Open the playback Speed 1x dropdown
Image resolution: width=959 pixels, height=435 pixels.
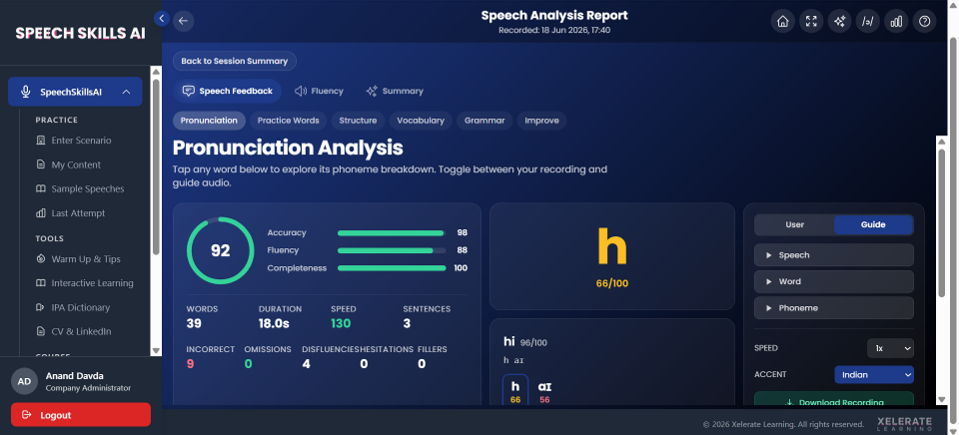[x=890, y=348]
